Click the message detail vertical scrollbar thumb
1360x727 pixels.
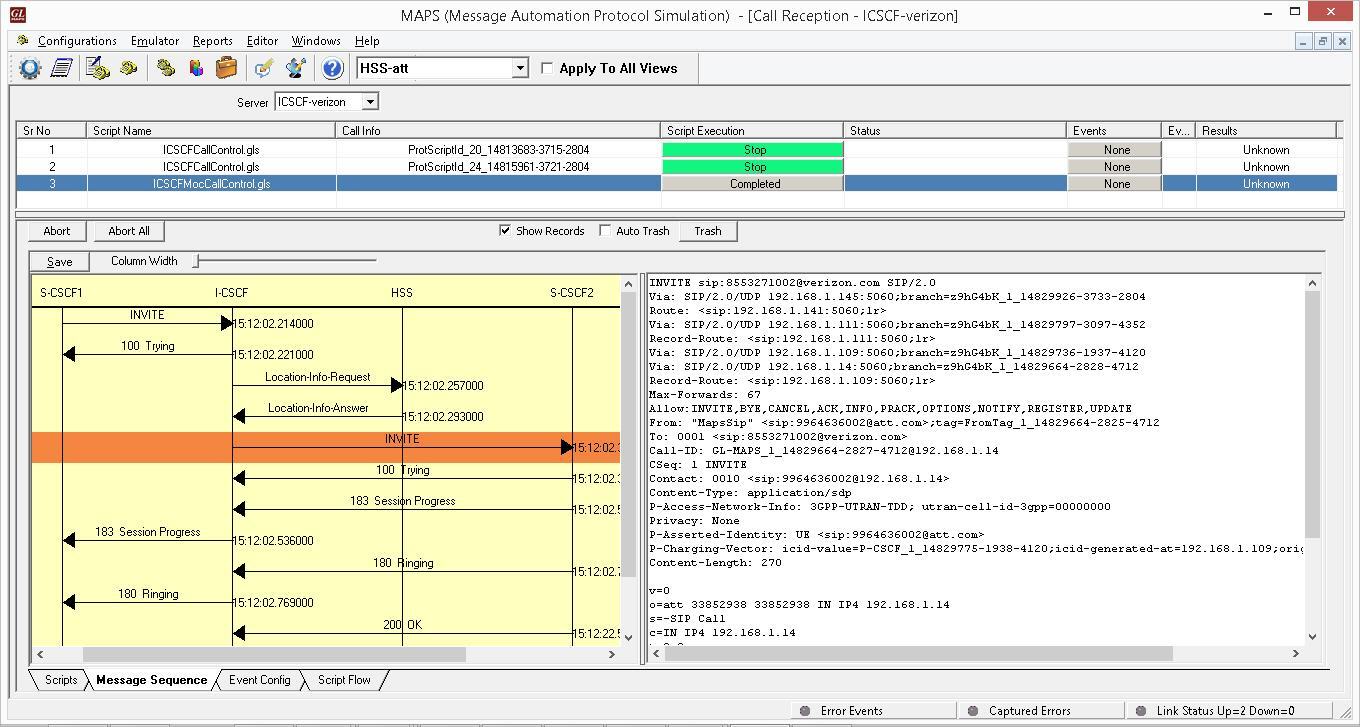click(1313, 414)
